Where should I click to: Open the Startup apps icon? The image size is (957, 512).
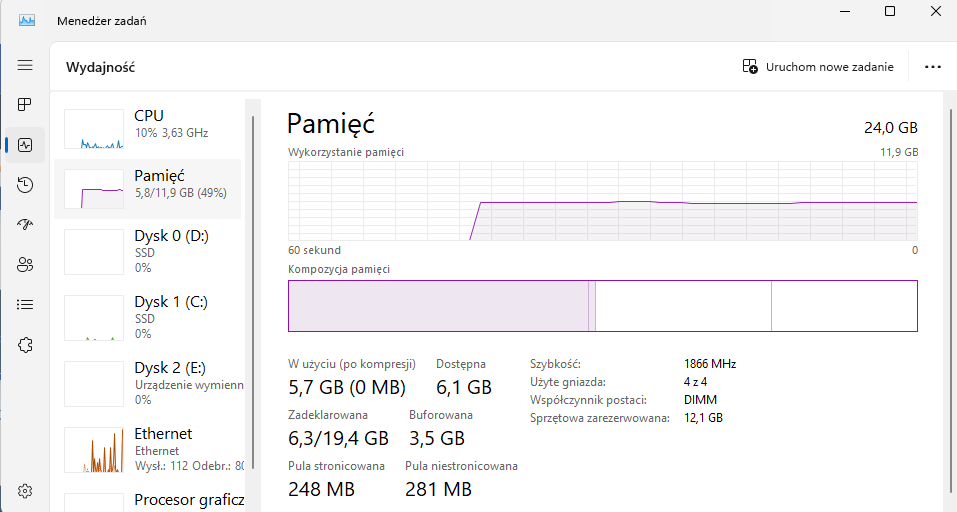point(25,225)
